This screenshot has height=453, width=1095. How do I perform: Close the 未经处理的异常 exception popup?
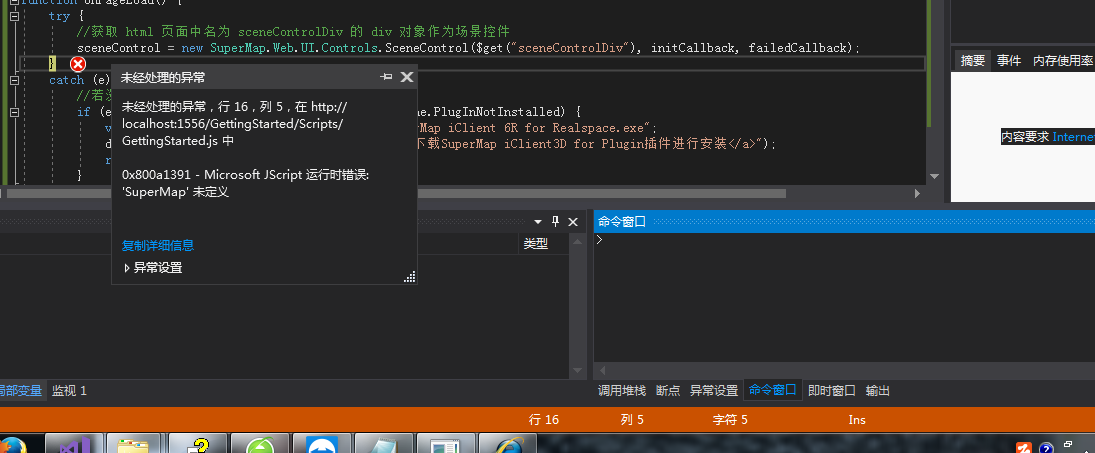point(406,77)
